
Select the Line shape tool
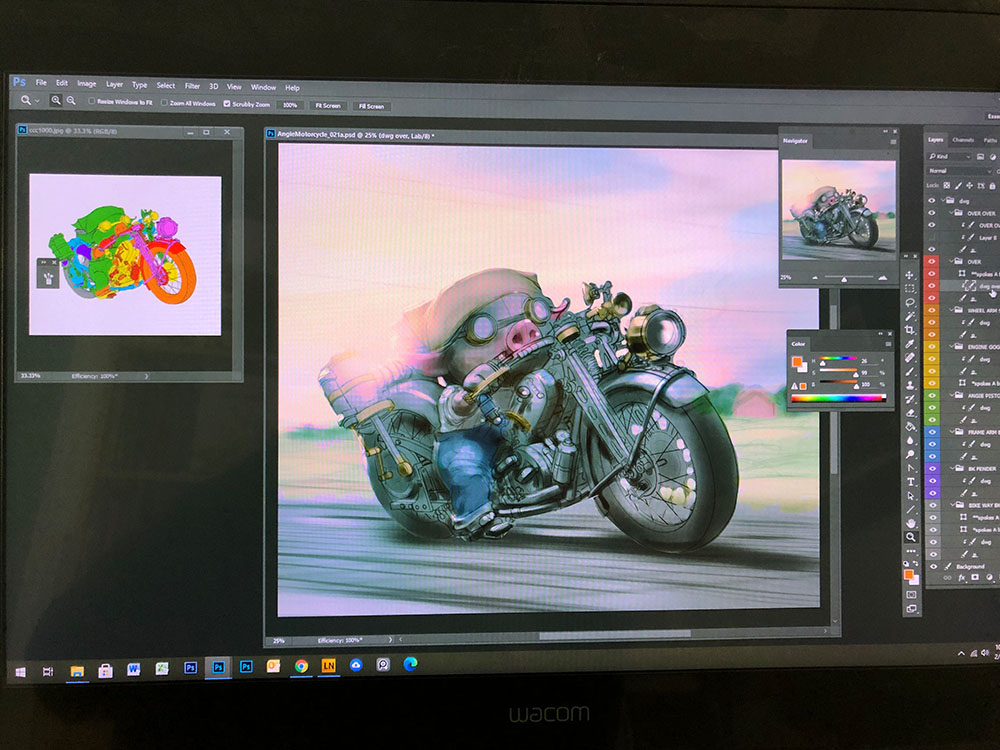tap(911, 509)
